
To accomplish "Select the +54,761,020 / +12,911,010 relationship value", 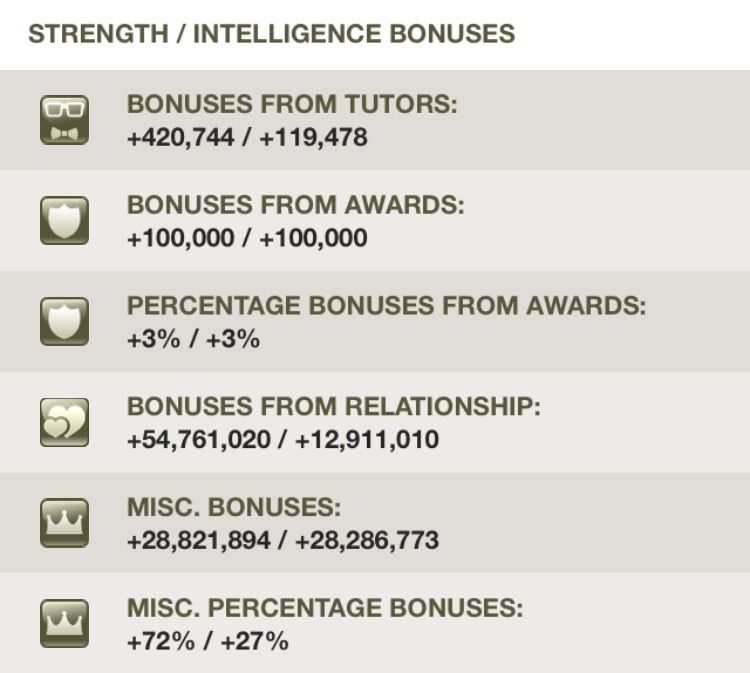I will click(x=283, y=440).
